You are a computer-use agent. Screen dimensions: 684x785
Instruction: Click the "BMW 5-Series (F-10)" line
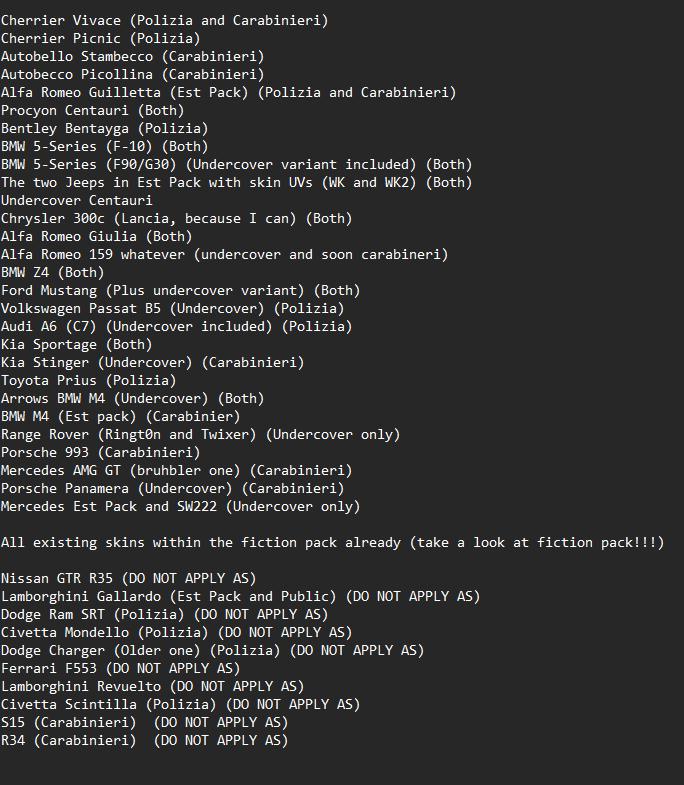(x=104, y=146)
